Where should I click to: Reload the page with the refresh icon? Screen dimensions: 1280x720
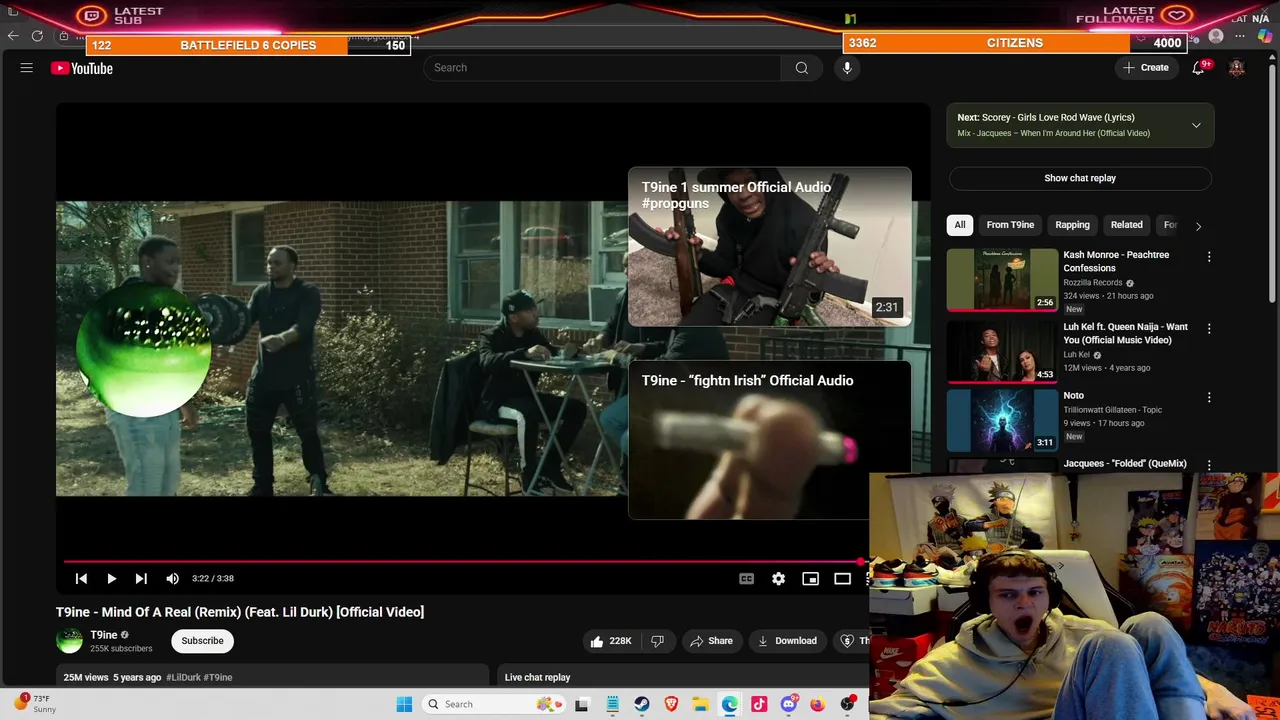[37, 36]
